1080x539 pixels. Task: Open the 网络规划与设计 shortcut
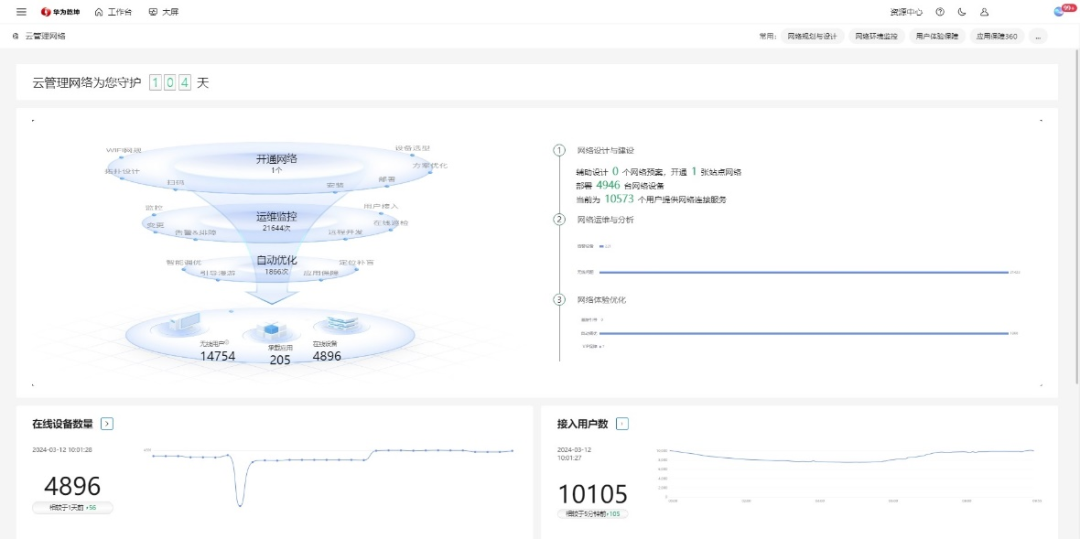pos(811,36)
